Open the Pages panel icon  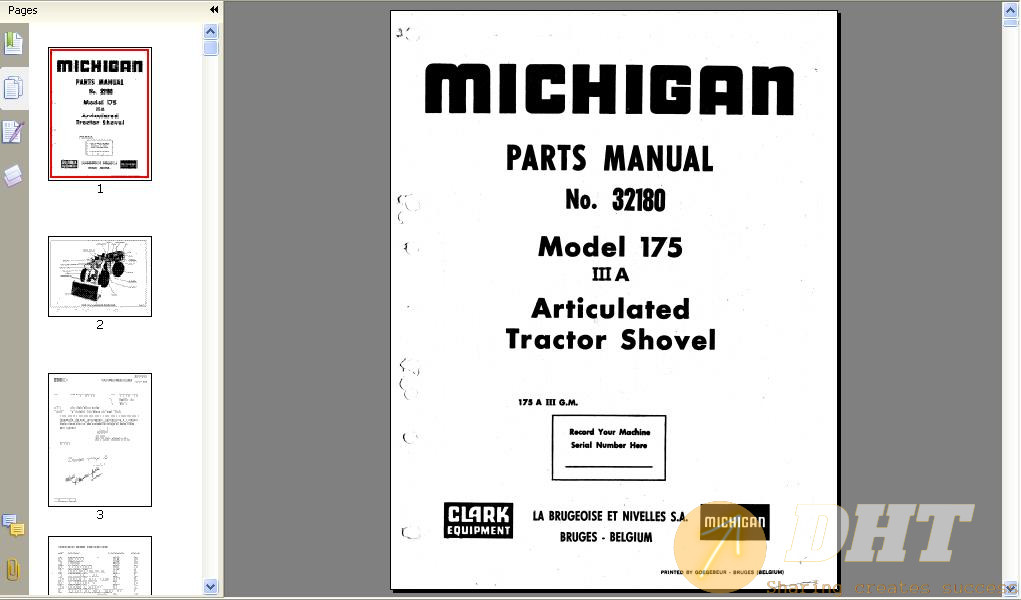click(13, 88)
